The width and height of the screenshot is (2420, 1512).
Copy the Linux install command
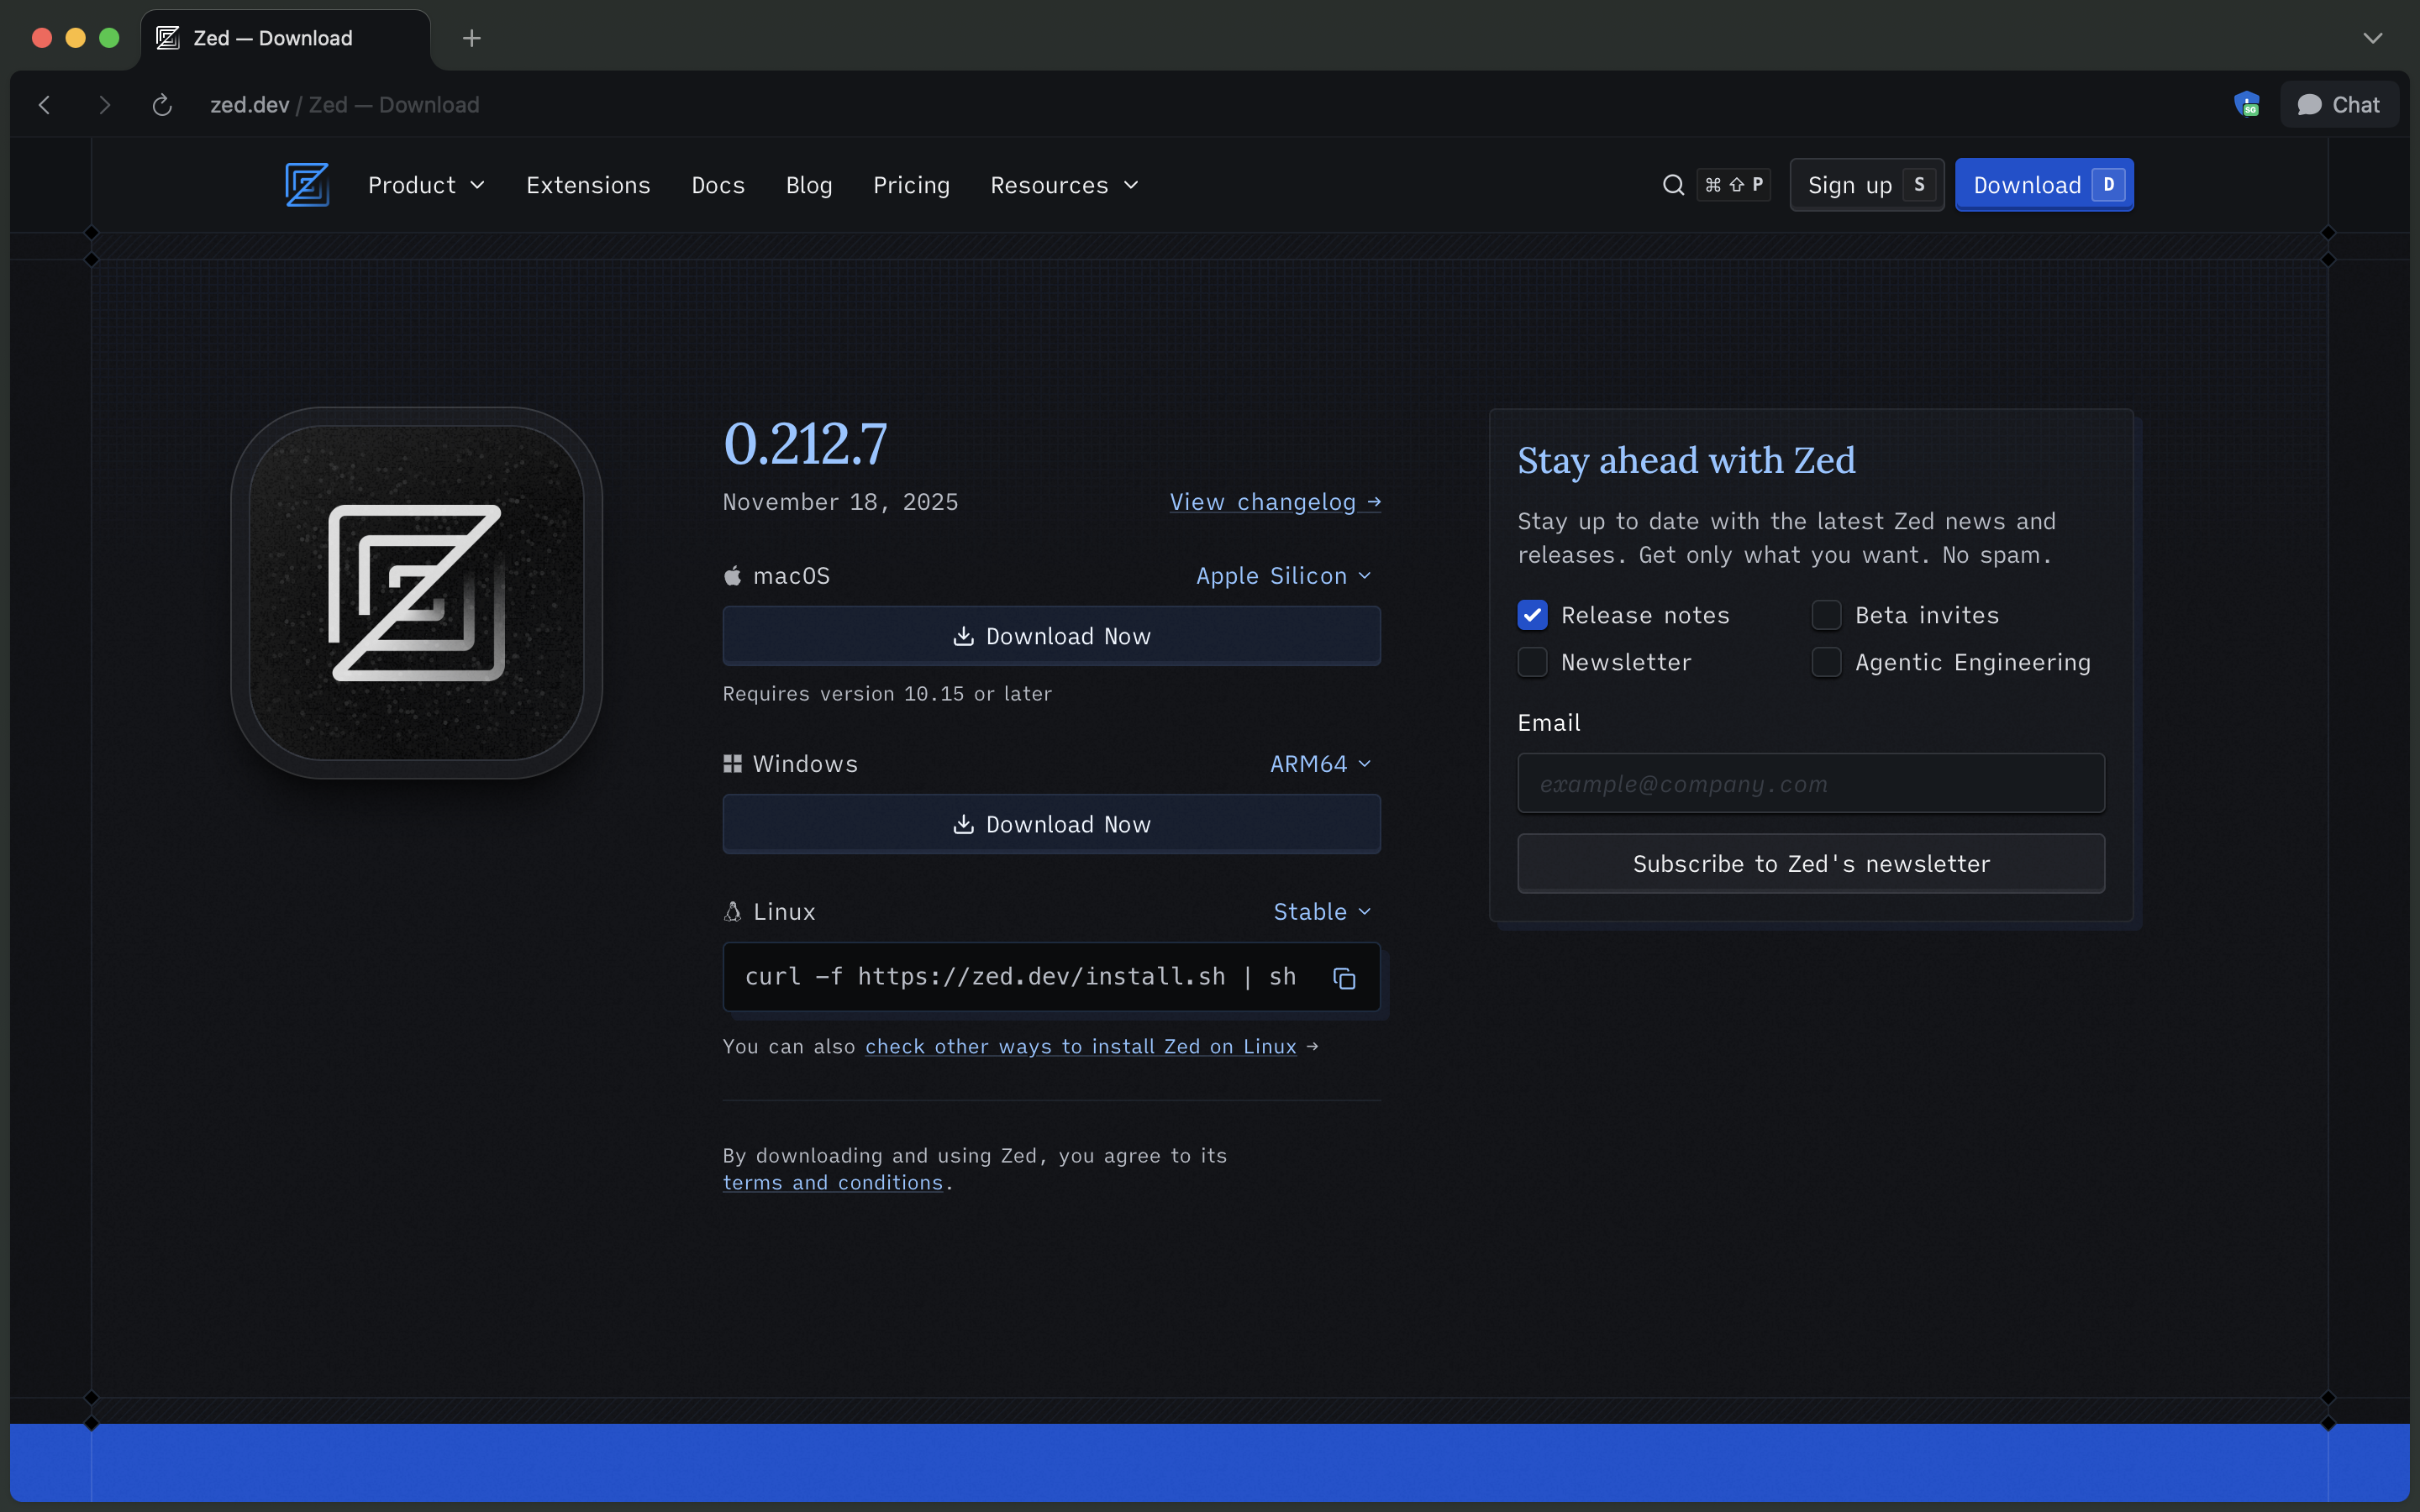(x=1344, y=978)
